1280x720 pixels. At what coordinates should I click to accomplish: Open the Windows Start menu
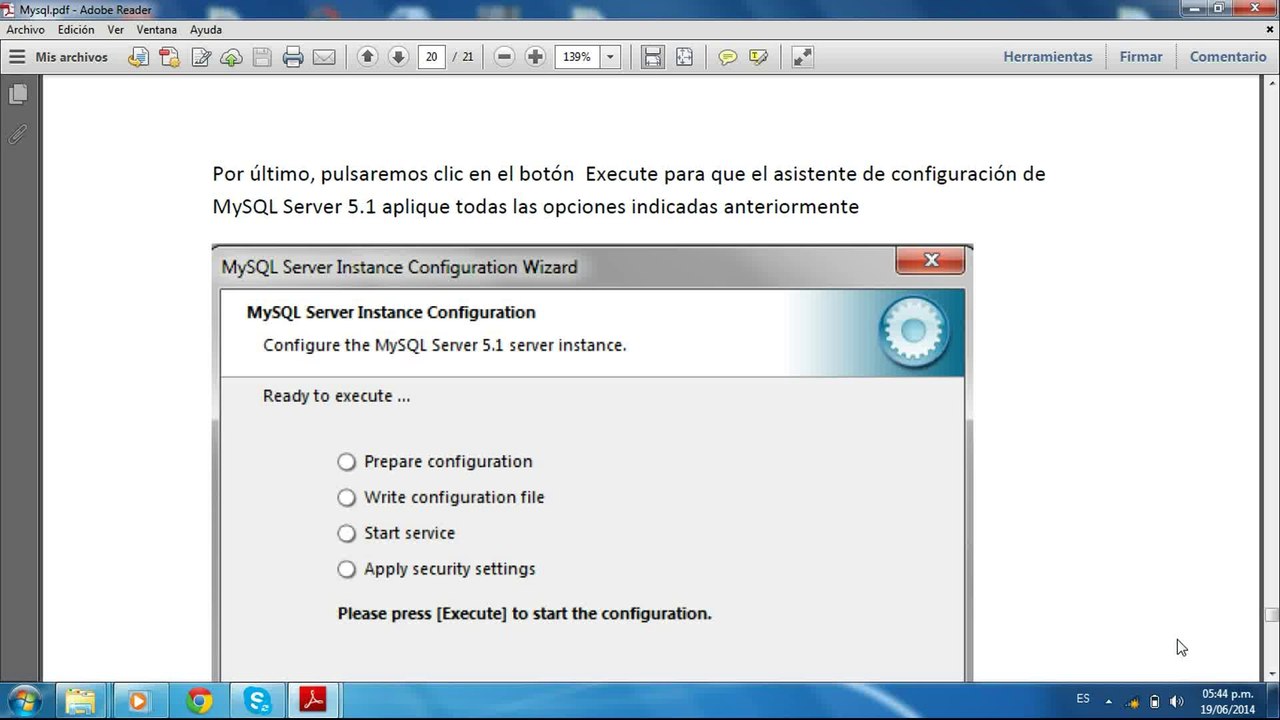click(23, 700)
